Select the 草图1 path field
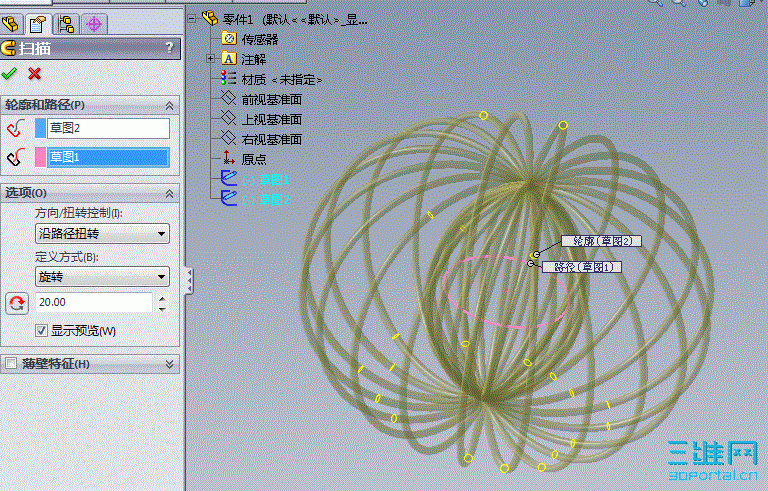768x491 pixels. 108,157
